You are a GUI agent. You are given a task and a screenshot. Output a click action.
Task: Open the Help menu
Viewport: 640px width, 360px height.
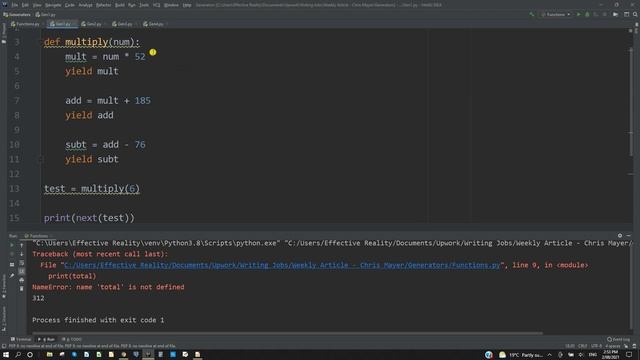click(187, 5)
